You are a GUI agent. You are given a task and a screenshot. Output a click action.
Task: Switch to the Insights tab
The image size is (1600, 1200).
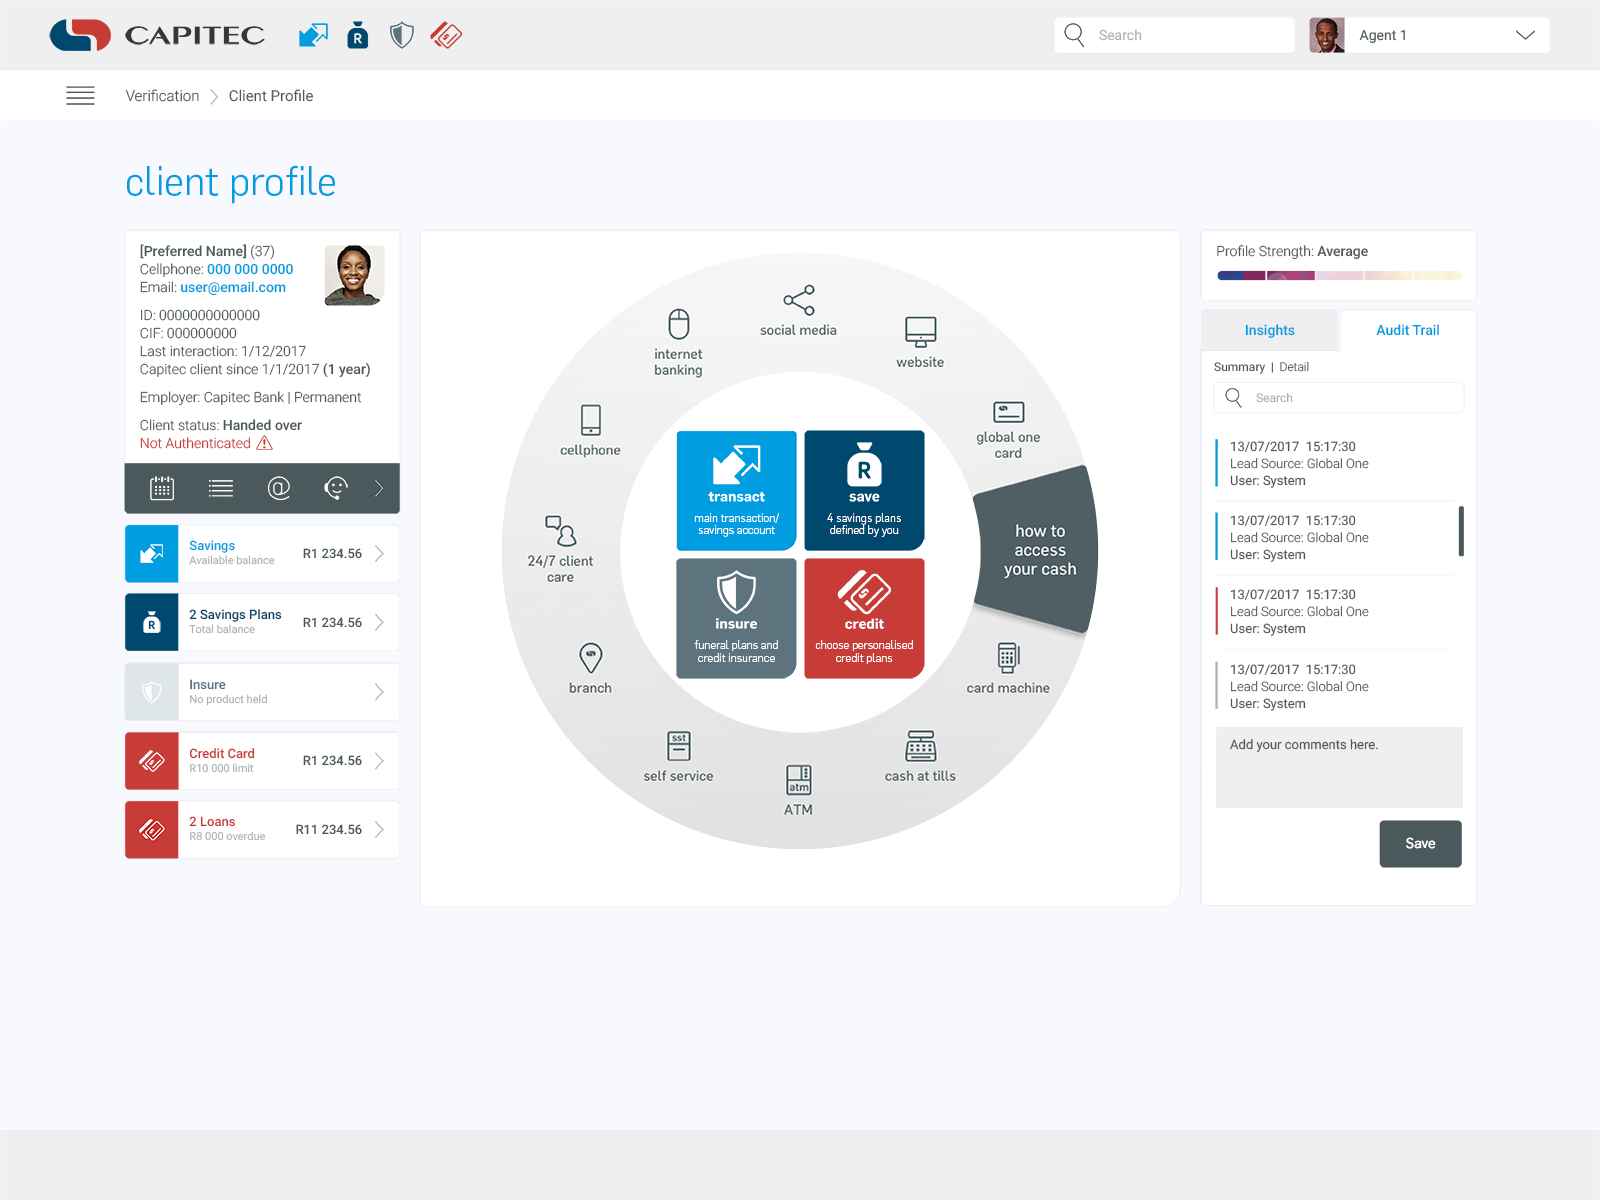[1269, 330]
